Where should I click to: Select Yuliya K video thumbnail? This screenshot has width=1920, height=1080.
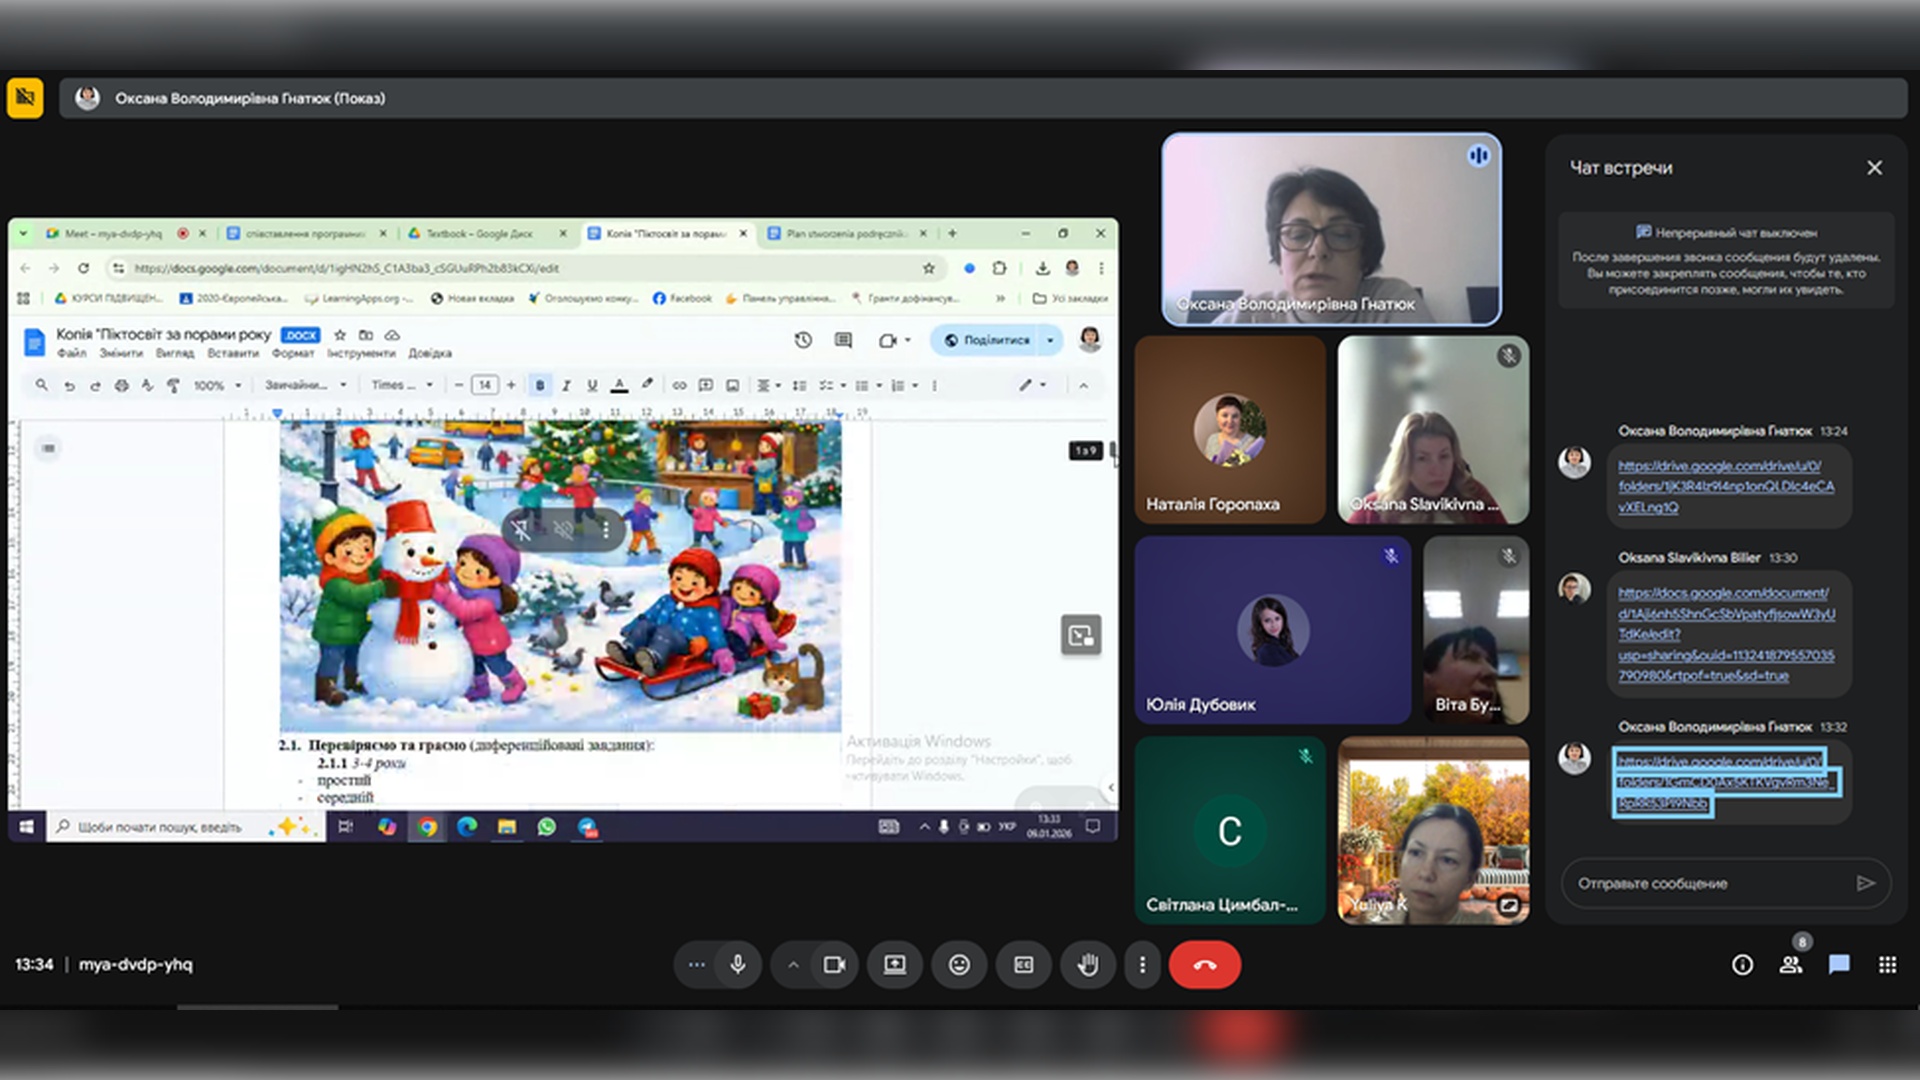1432,830
